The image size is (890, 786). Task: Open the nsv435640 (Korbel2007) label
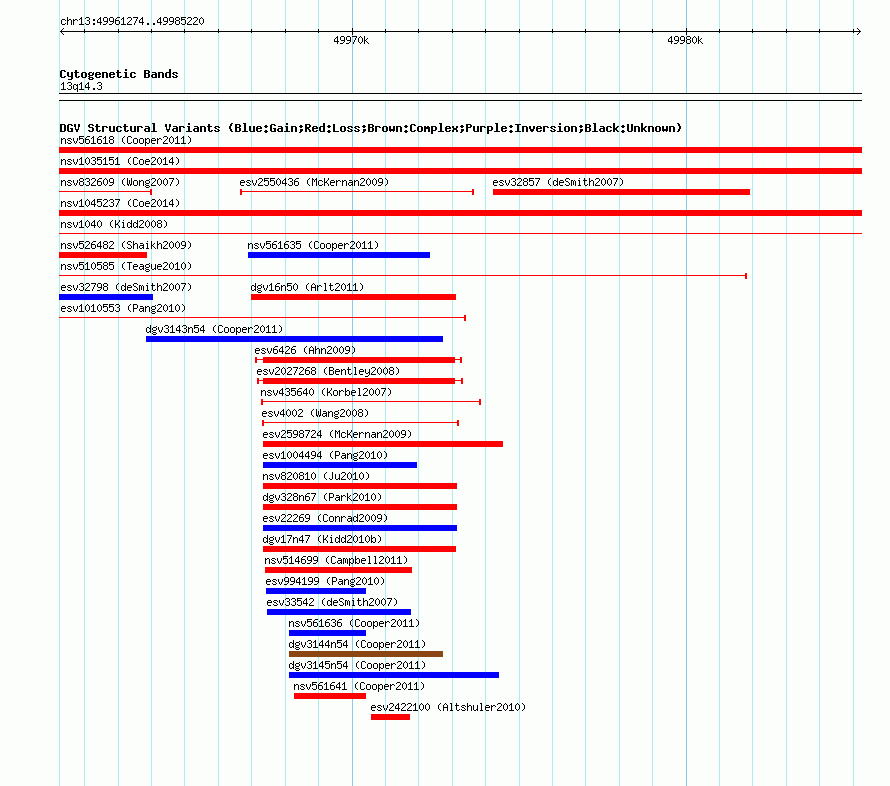[x=326, y=392]
